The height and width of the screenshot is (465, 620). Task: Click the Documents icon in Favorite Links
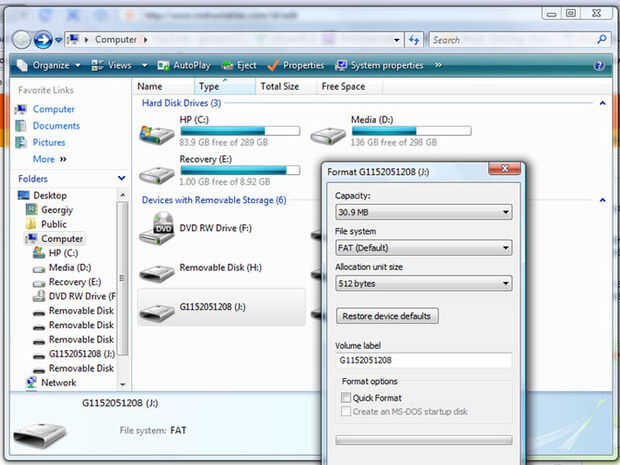point(21,126)
